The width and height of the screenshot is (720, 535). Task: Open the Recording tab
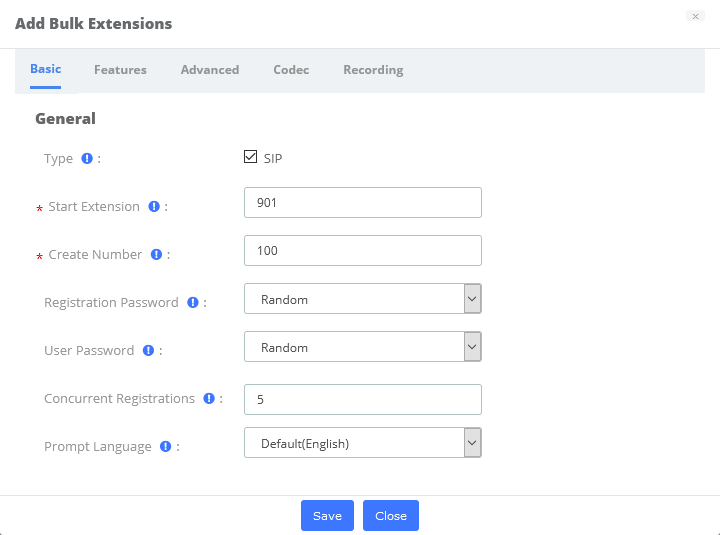click(373, 70)
